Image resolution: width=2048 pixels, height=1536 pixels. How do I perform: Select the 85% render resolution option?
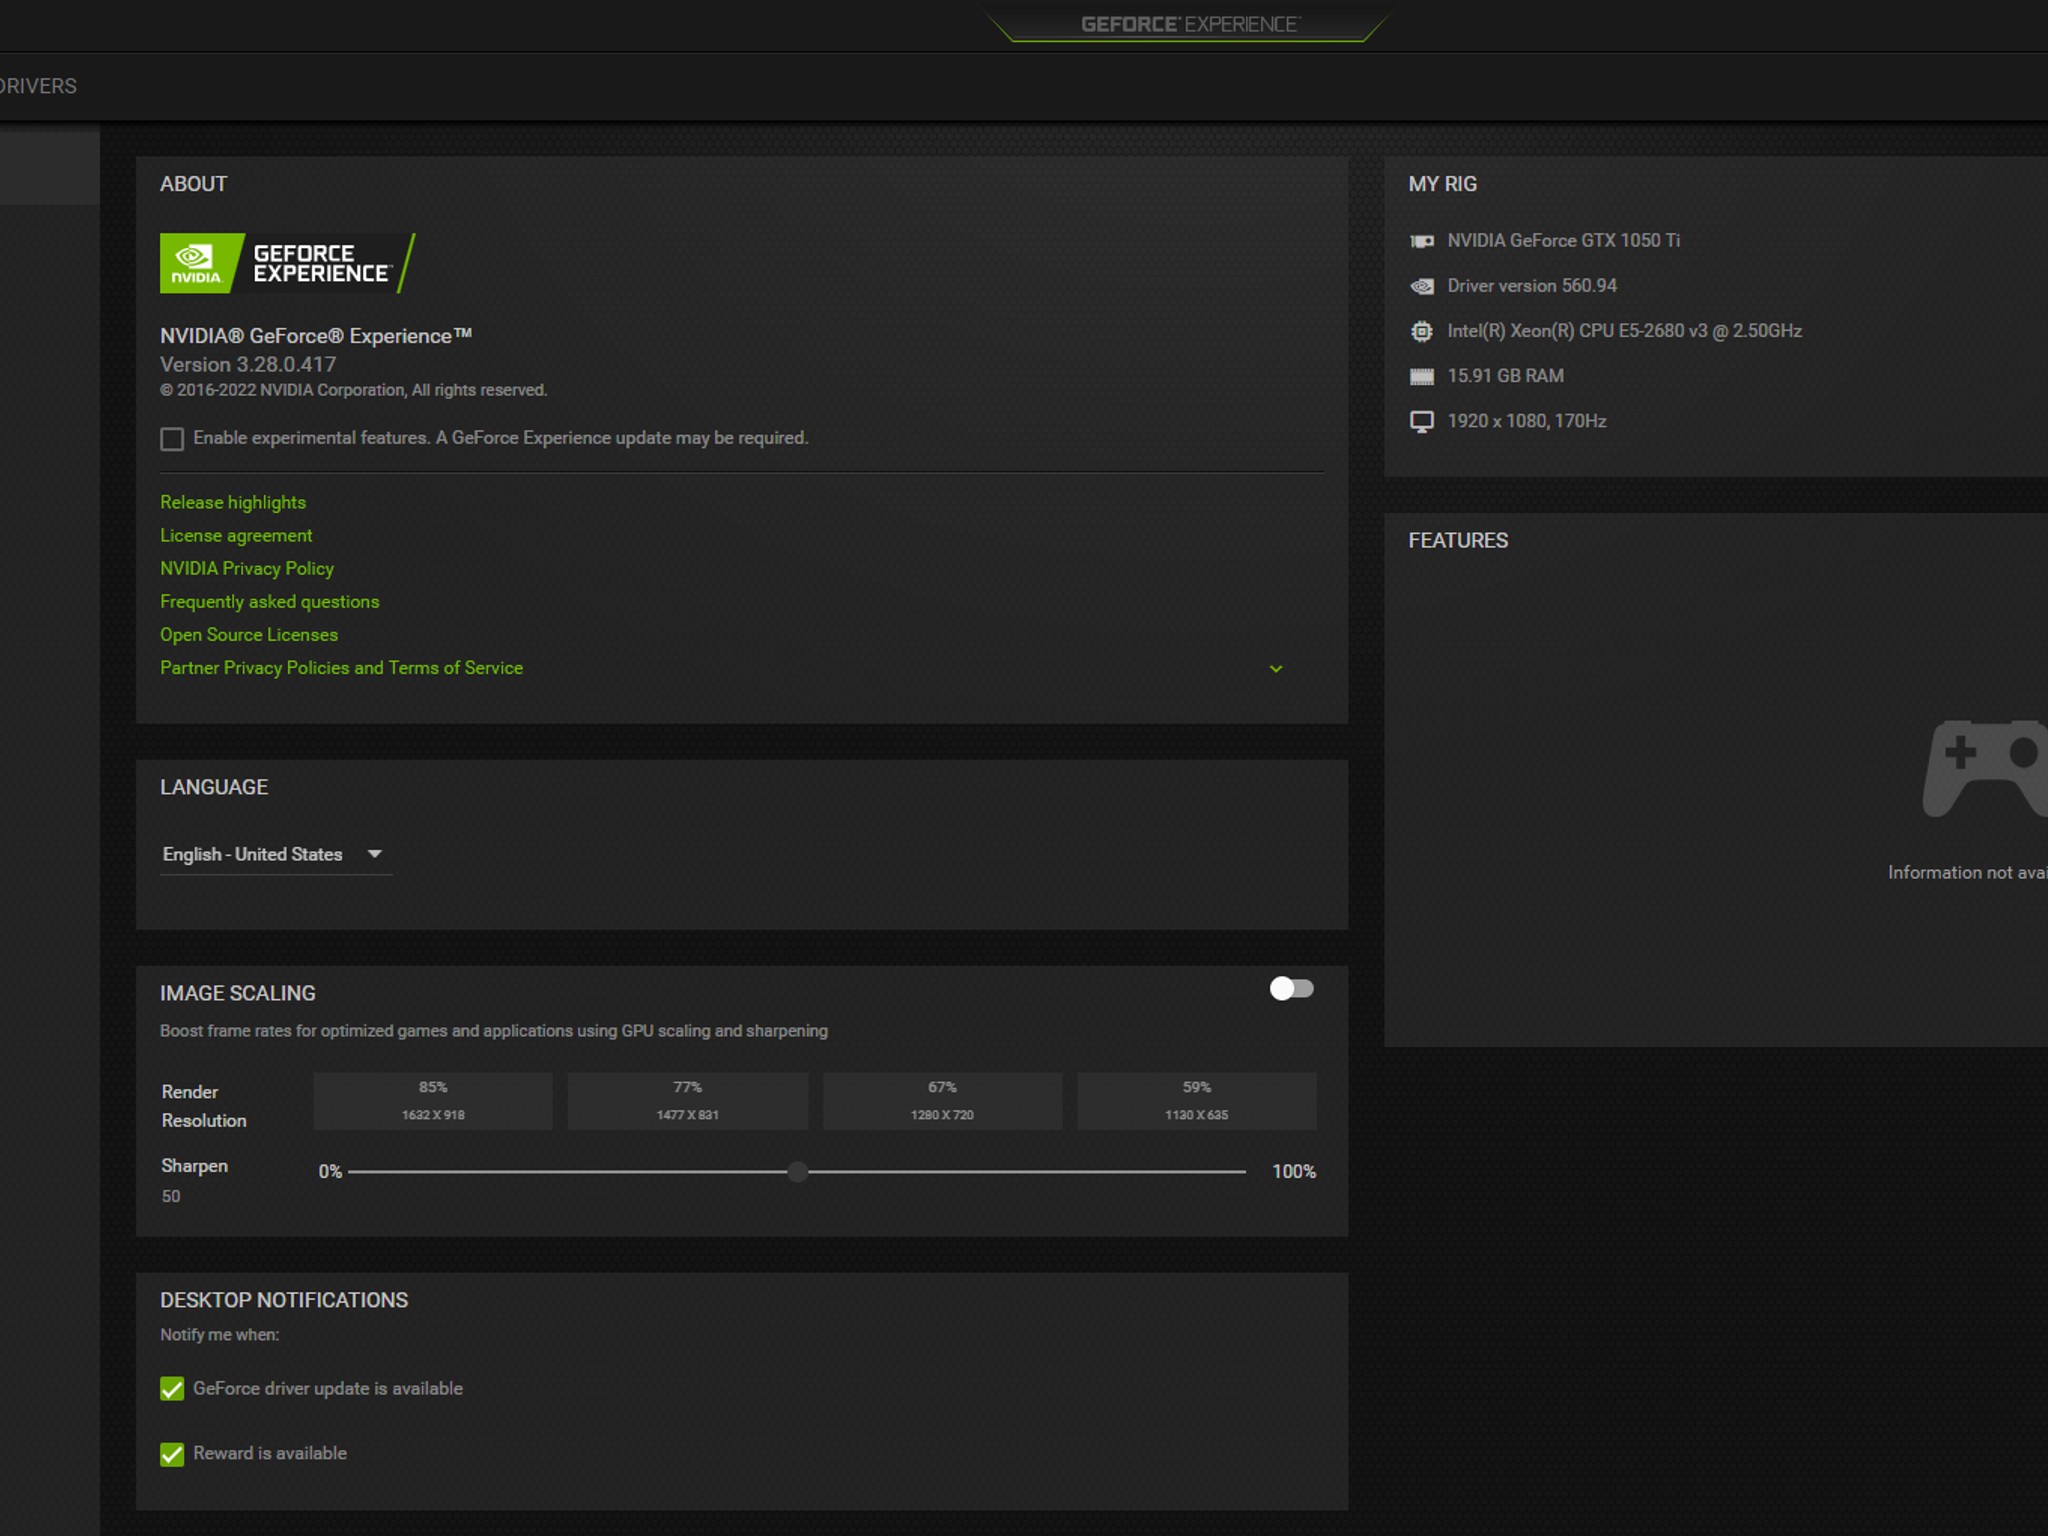click(x=432, y=1100)
